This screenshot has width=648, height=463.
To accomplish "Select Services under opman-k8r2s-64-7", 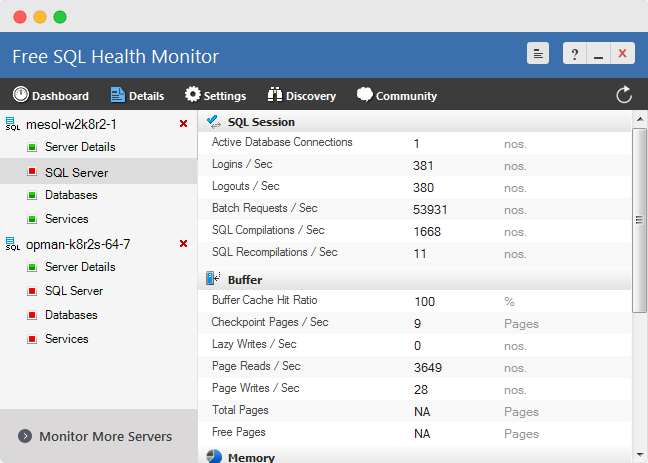I will [67, 339].
